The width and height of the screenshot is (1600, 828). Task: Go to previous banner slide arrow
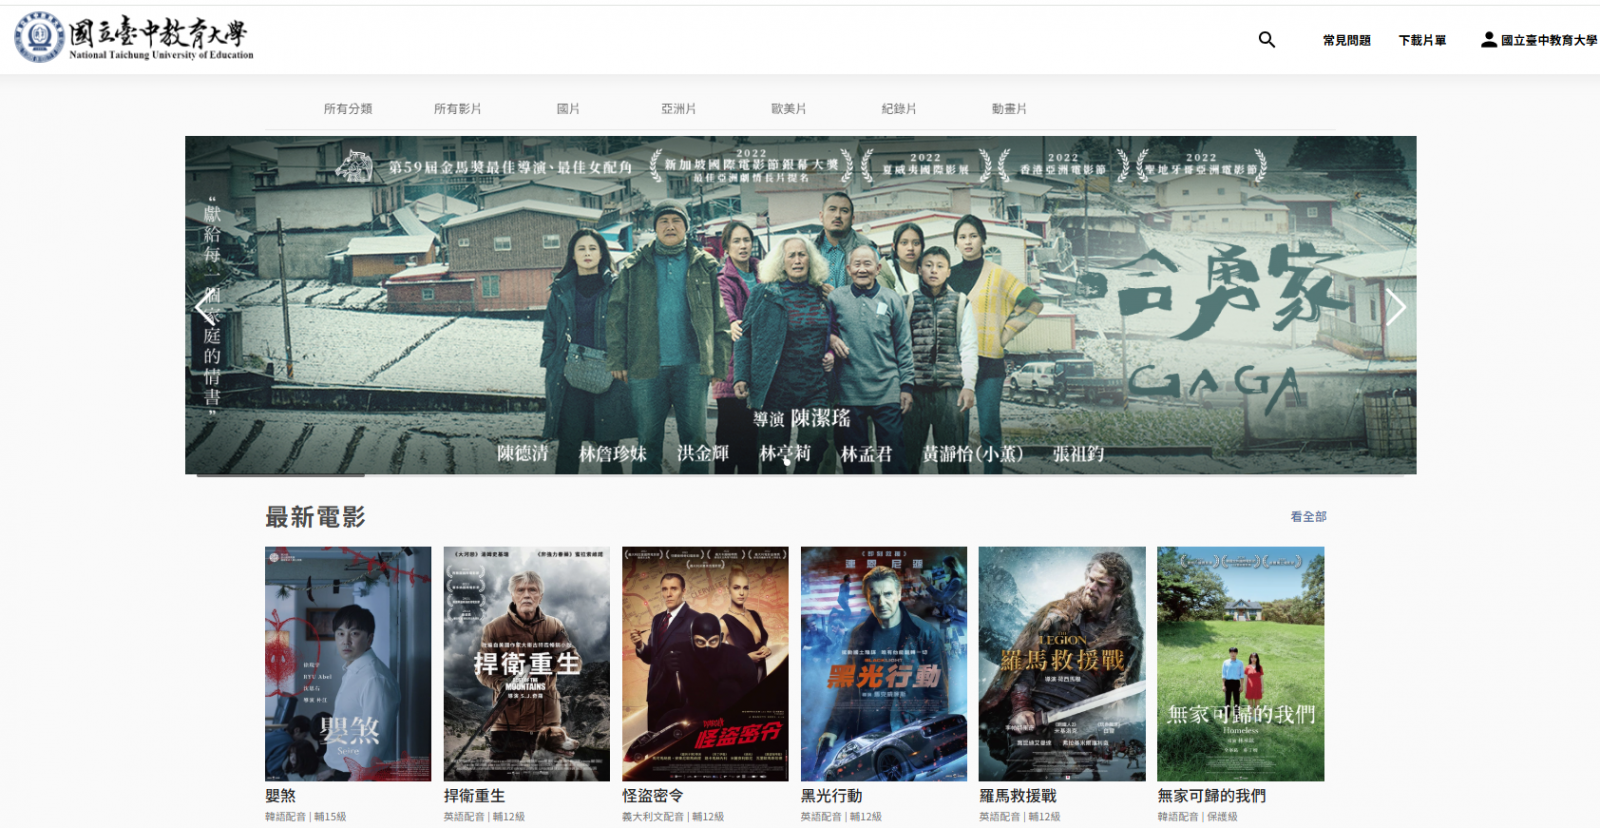(x=206, y=307)
